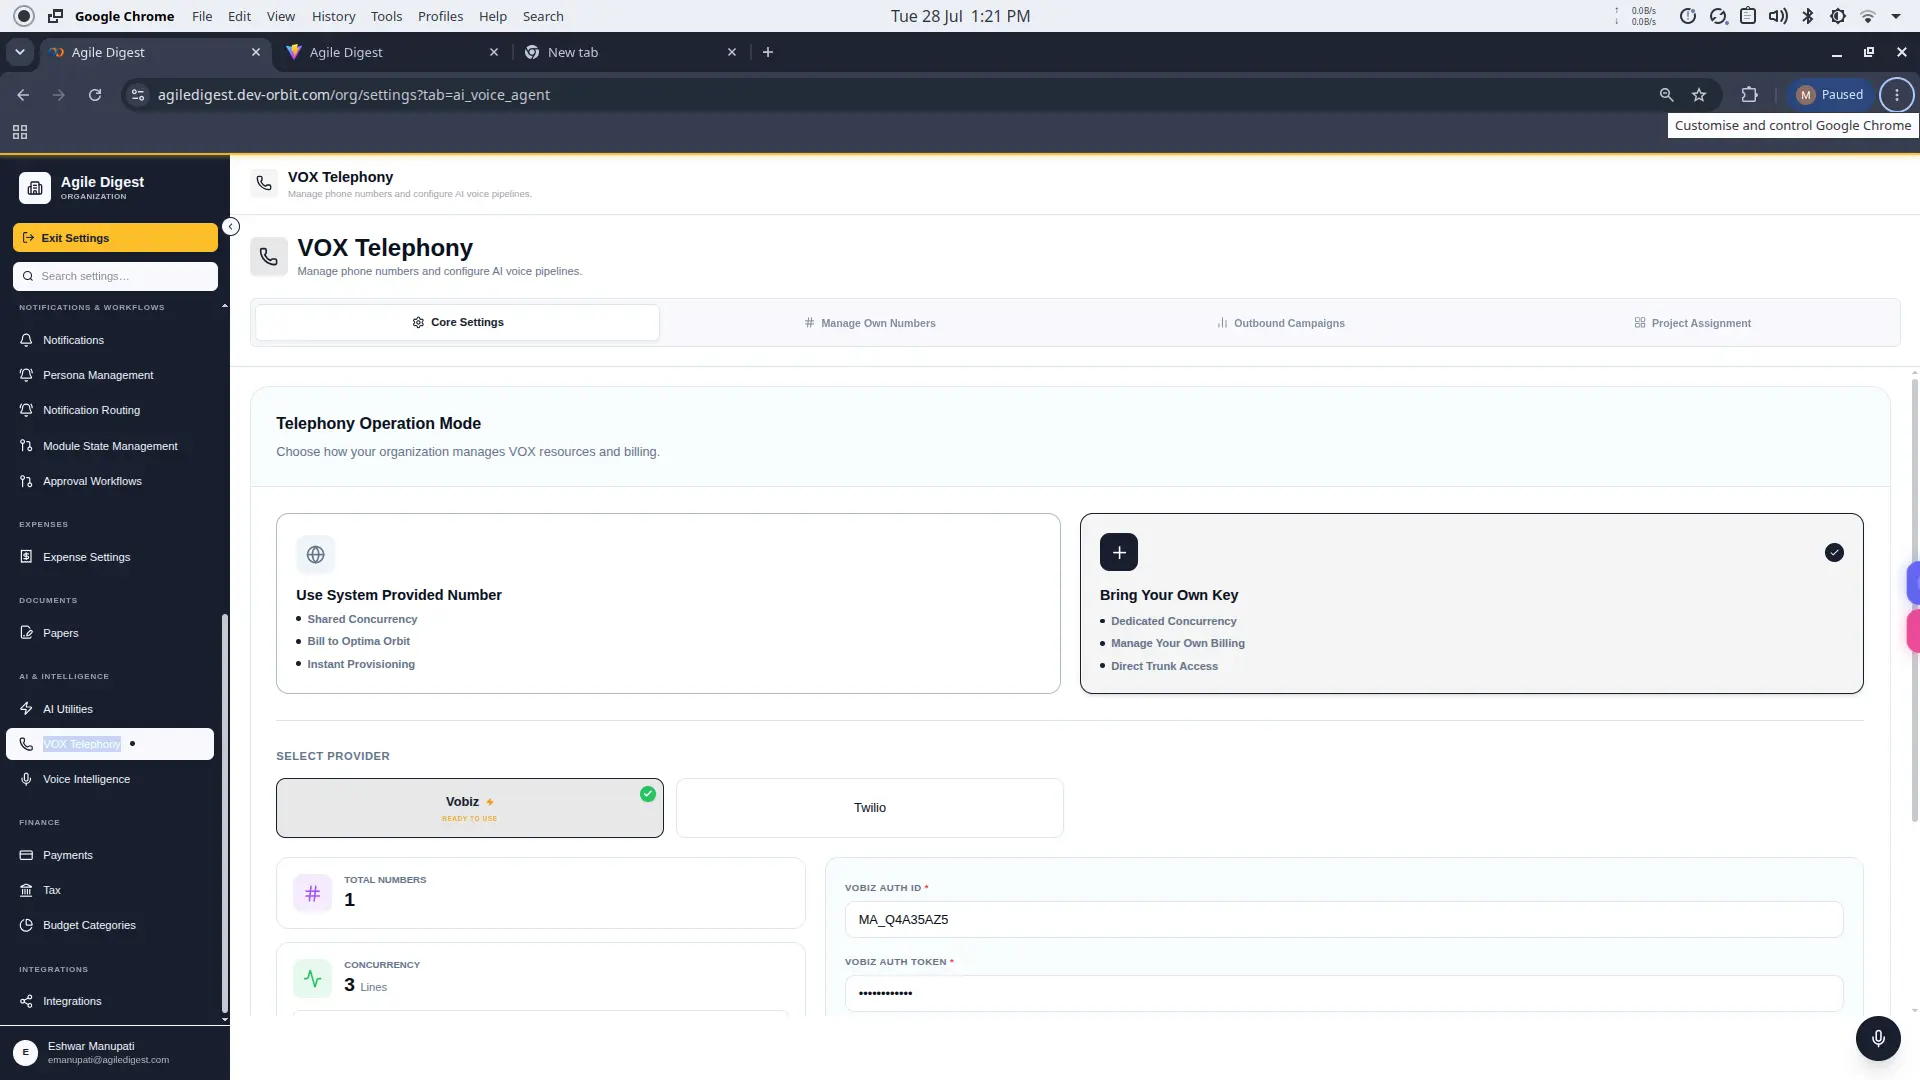Click the Notification Routing sidebar icon
This screenshot has width=1920, height=1080.
click(26, 410)
